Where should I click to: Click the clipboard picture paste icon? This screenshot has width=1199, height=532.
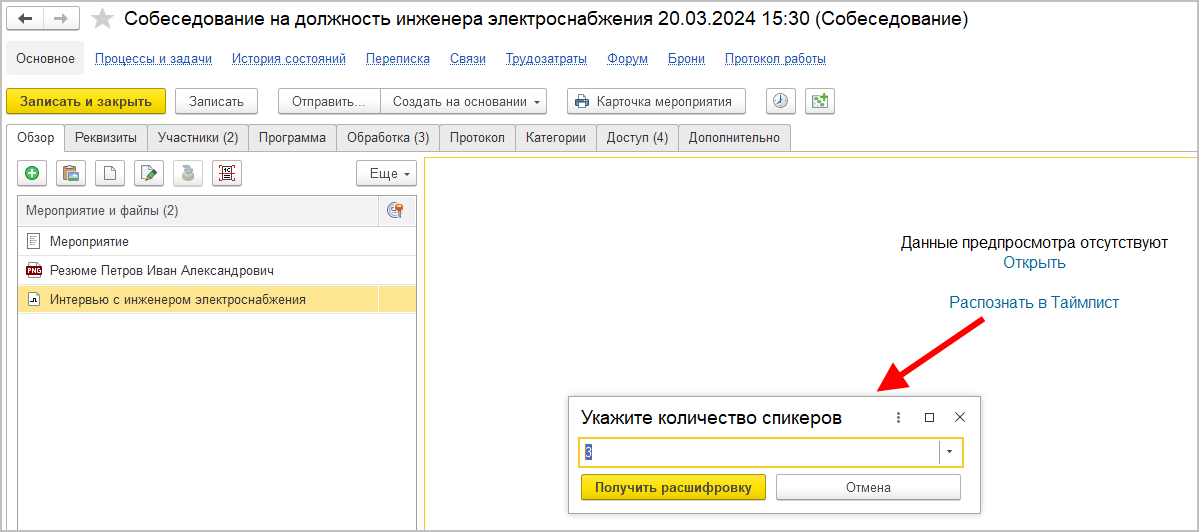point(71,174)
